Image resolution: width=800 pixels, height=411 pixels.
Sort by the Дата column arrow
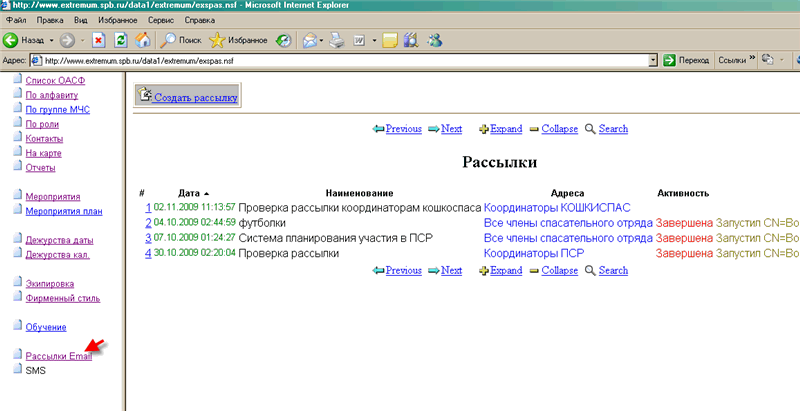[206, 194]
